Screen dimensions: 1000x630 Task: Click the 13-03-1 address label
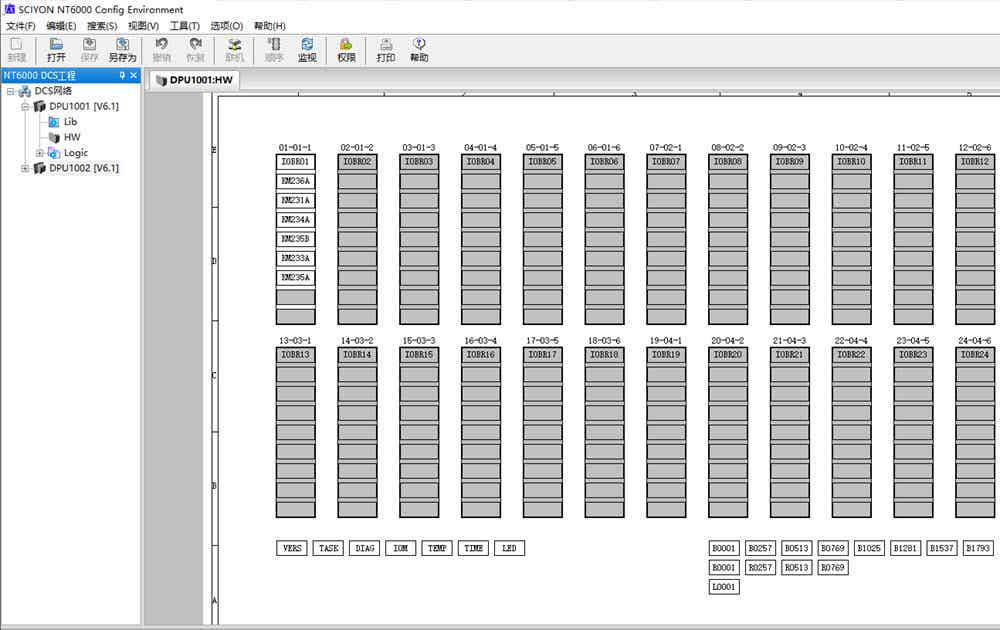295,341
